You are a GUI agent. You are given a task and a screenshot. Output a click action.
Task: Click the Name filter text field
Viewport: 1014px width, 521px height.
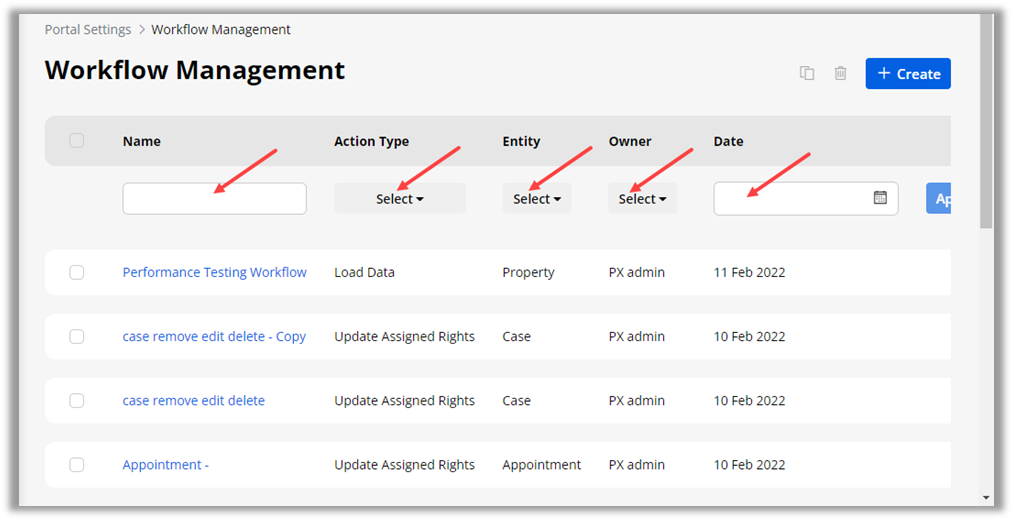tap(214, 198)
